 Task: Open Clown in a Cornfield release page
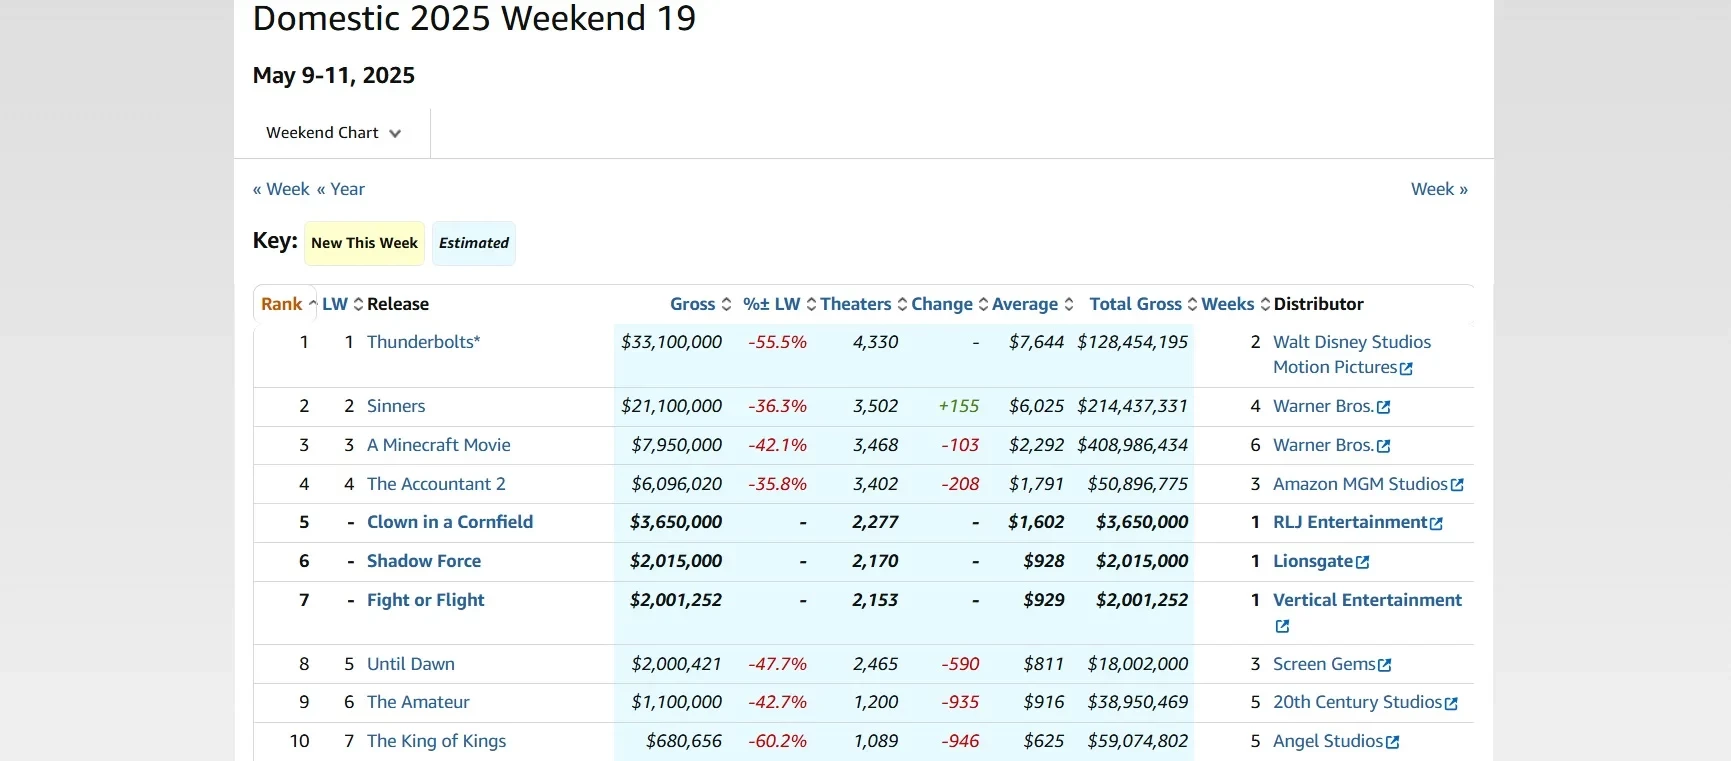449,522
